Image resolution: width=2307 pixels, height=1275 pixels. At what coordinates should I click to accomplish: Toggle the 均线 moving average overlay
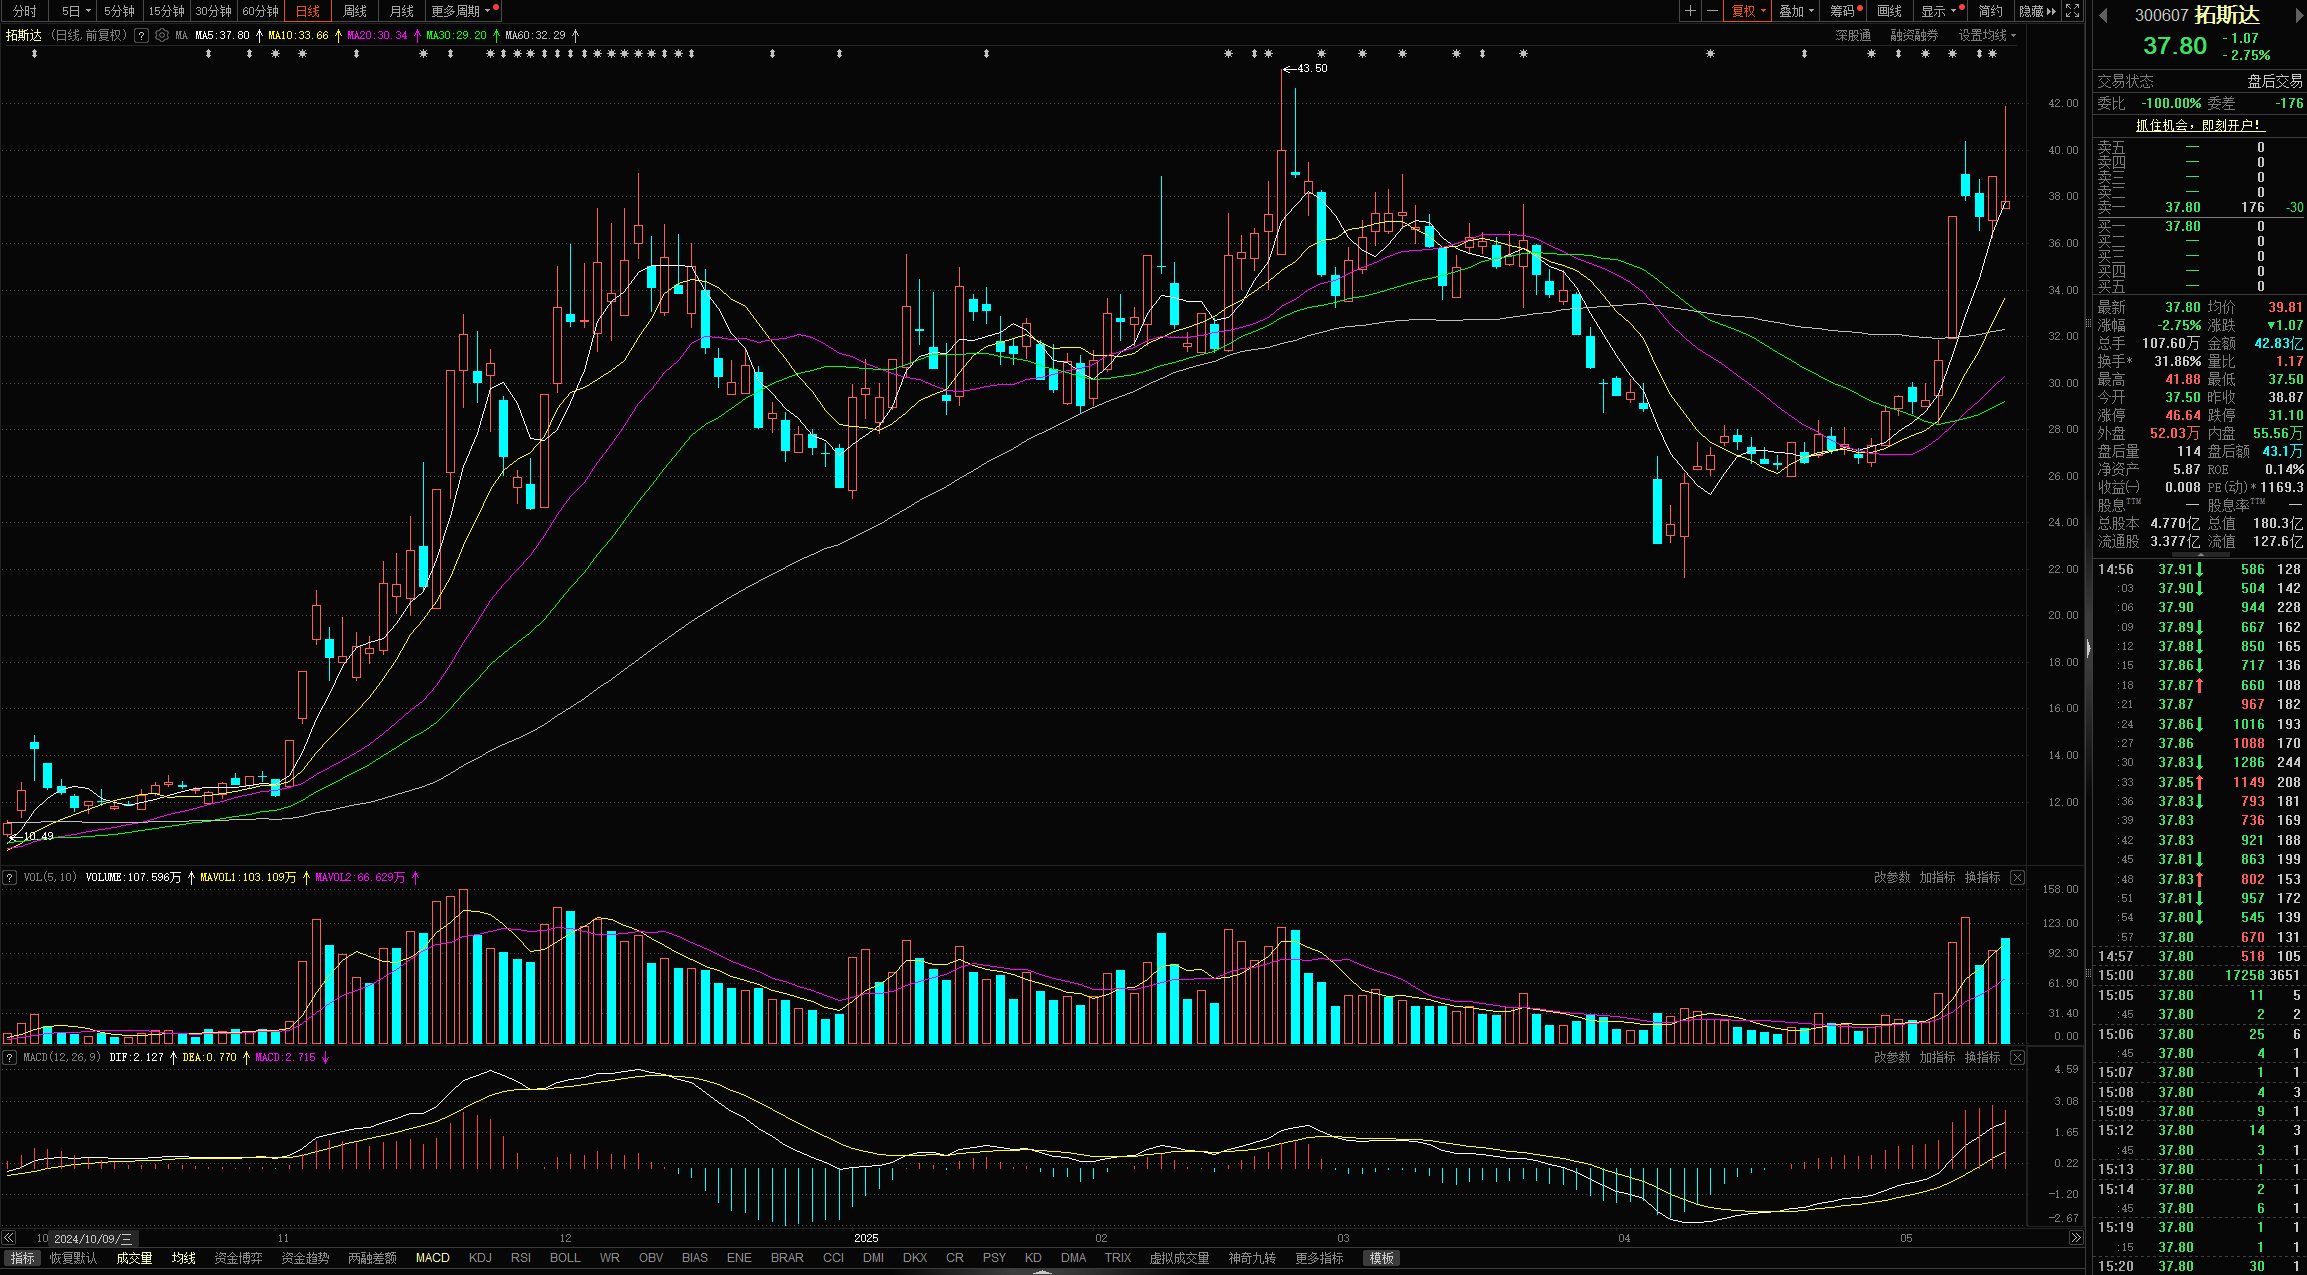184,1258
